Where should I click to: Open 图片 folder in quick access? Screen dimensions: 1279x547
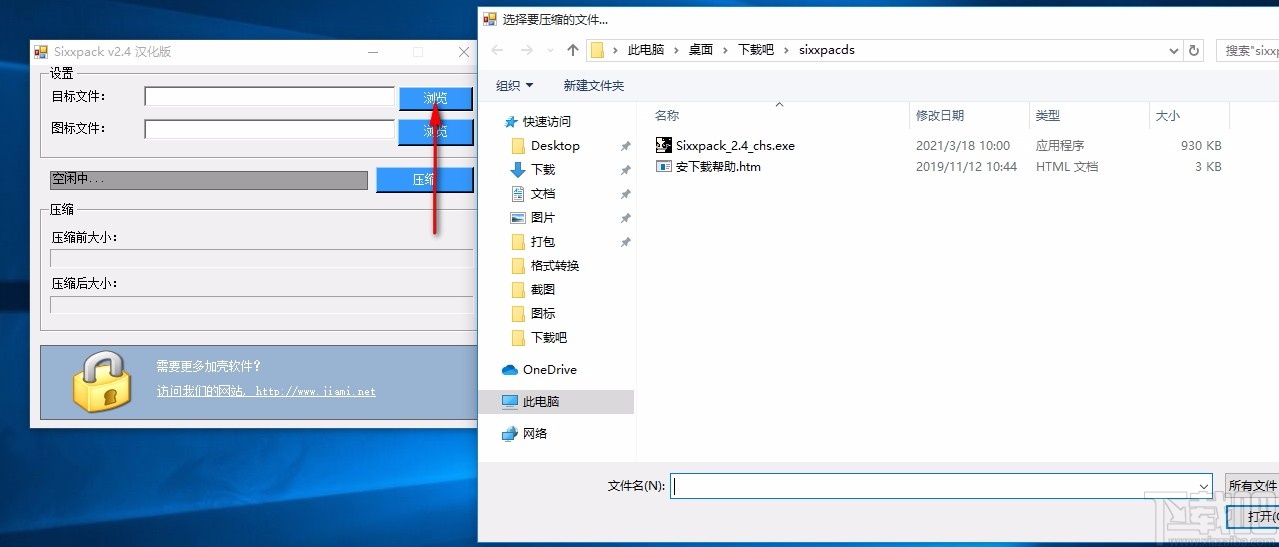pos(543,217)
